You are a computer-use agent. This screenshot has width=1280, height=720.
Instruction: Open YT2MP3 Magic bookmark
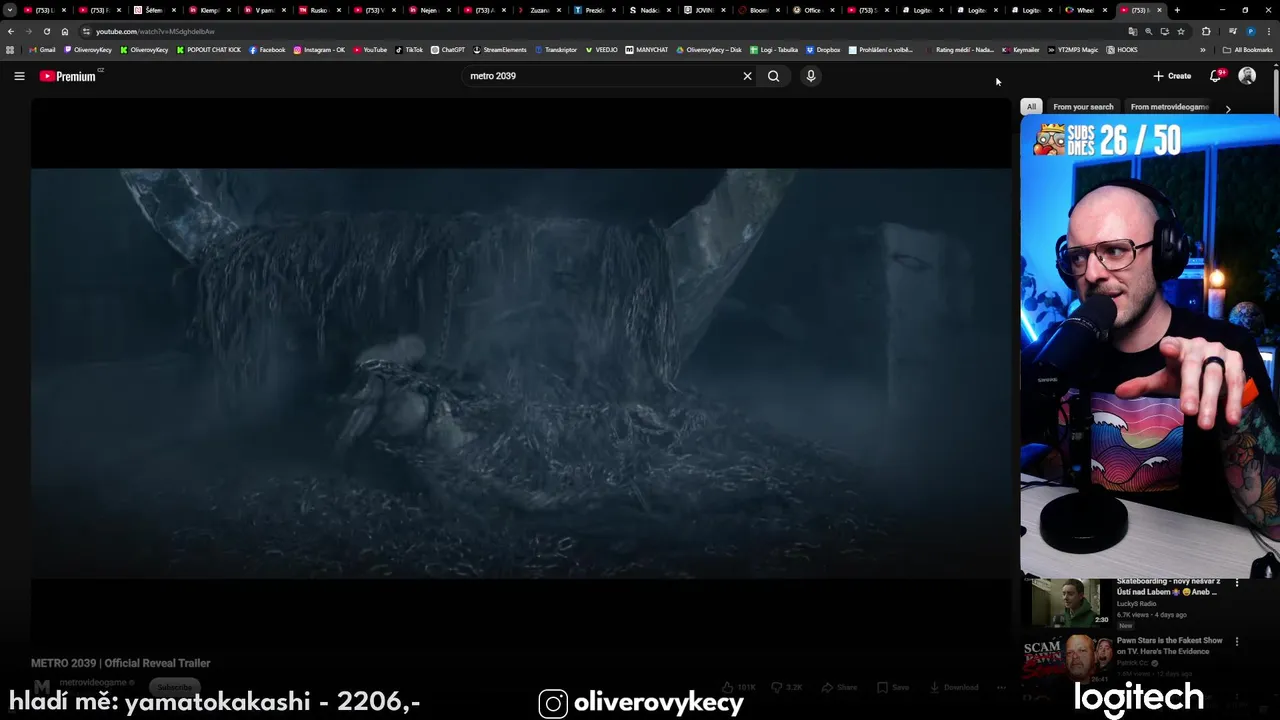[1073, 49]
